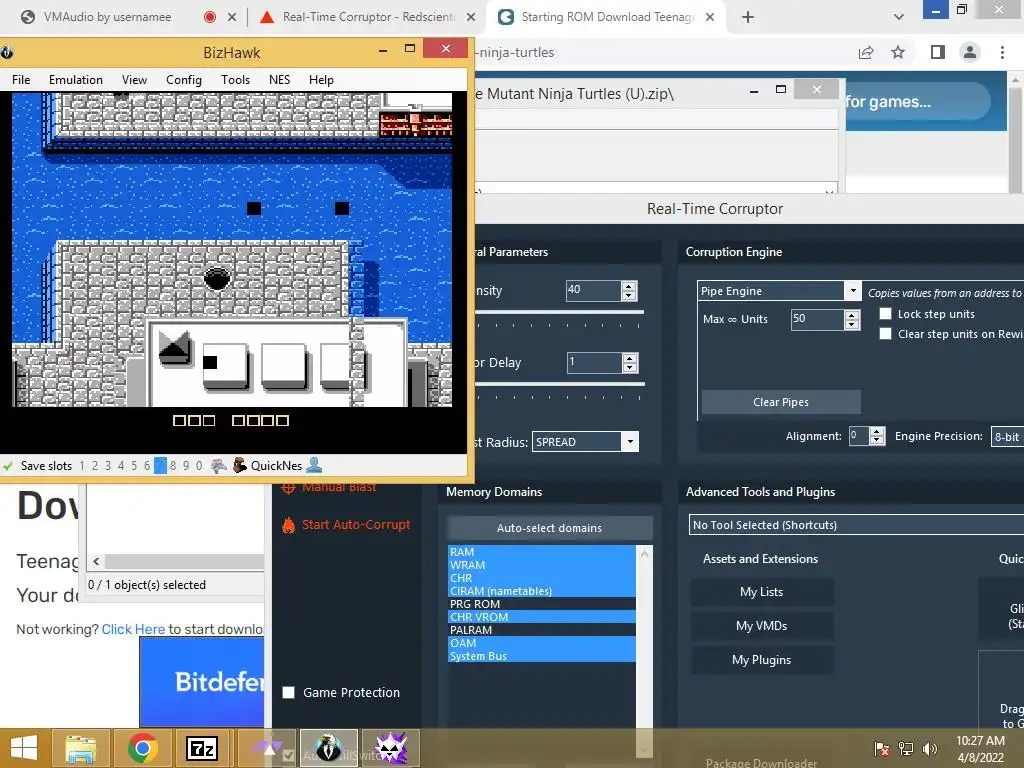The width and height of the screenshot is (1024, 768).
Task: Select save slot 9 in BizHawk
Action: pyautogui.click(x=186, y=466)
